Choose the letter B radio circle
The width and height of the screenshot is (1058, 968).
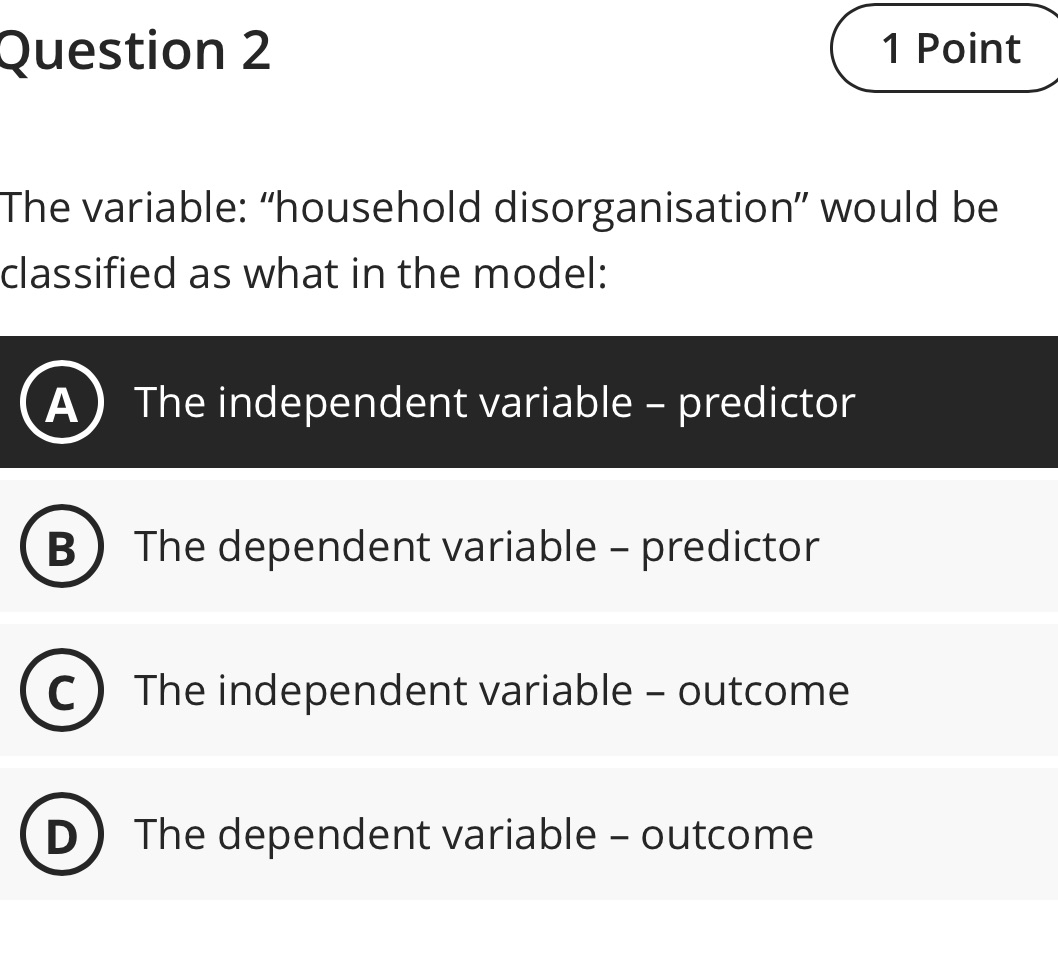pyautogui.click(x=62, y=548)
